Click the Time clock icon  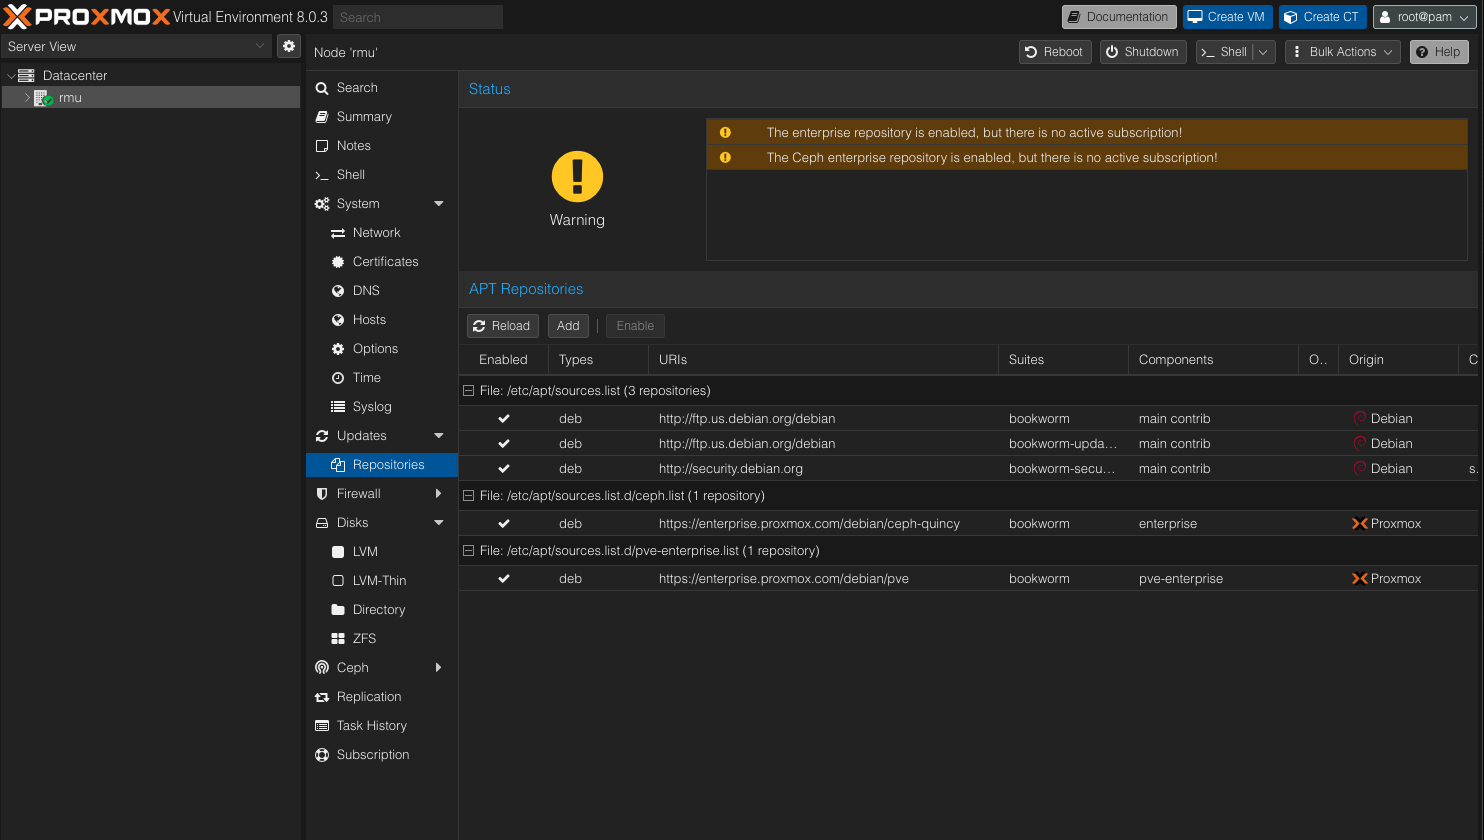point(338,378)
